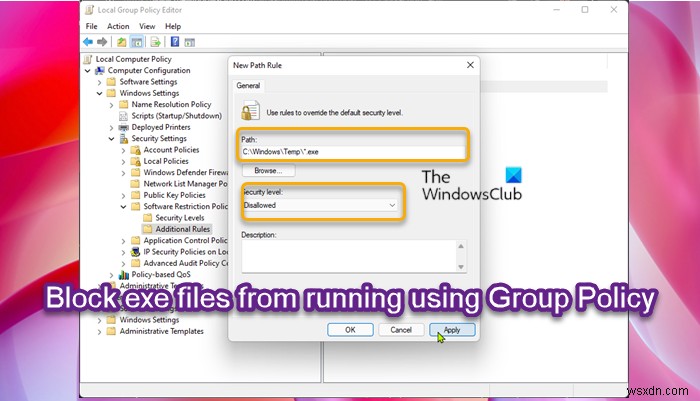This screenshot has height=401, width=700.
Task: Toggle the Show/Hide Console Tree icon
Action: (x=137, y=42)
